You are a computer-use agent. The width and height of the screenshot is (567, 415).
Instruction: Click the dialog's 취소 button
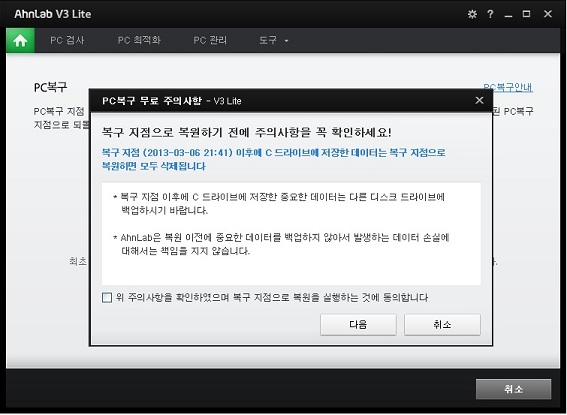coord(442,324)
